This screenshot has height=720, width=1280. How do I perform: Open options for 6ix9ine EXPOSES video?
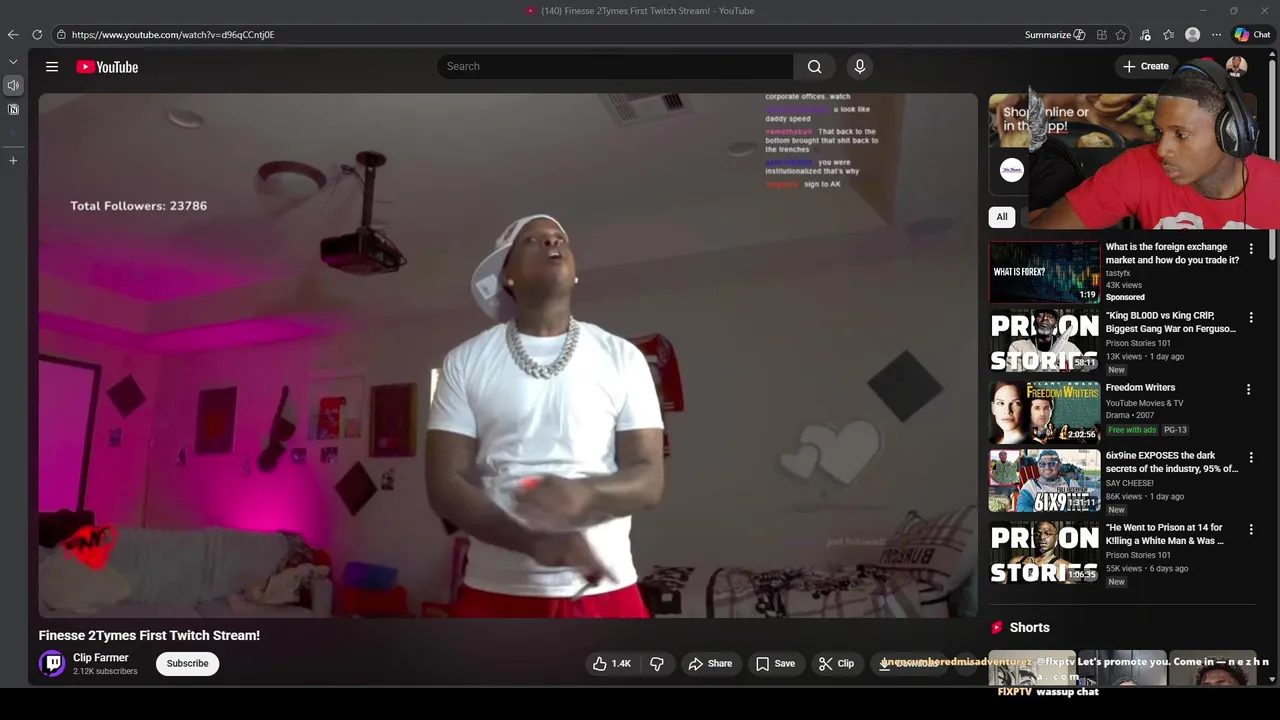click(x=1250, y=458)
